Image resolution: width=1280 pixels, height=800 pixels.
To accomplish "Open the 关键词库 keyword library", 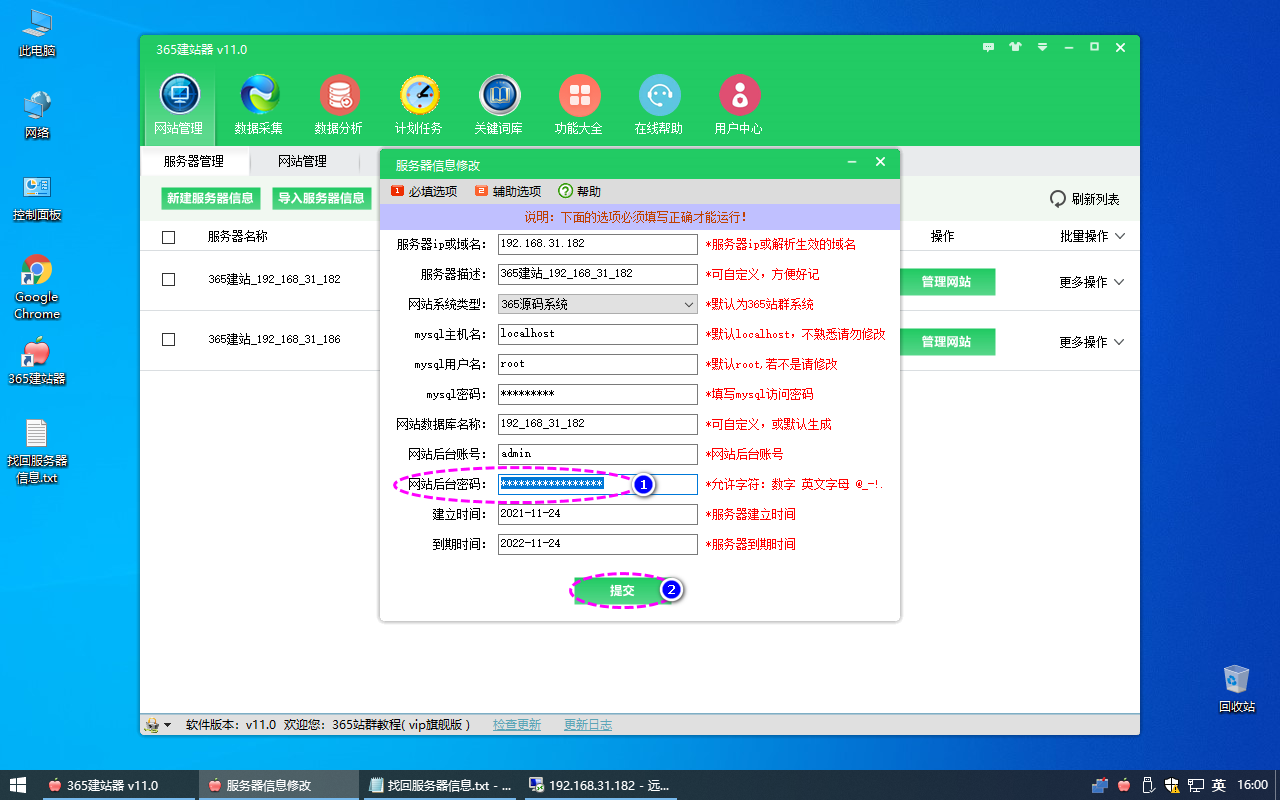I will click(x=499, y=105).
